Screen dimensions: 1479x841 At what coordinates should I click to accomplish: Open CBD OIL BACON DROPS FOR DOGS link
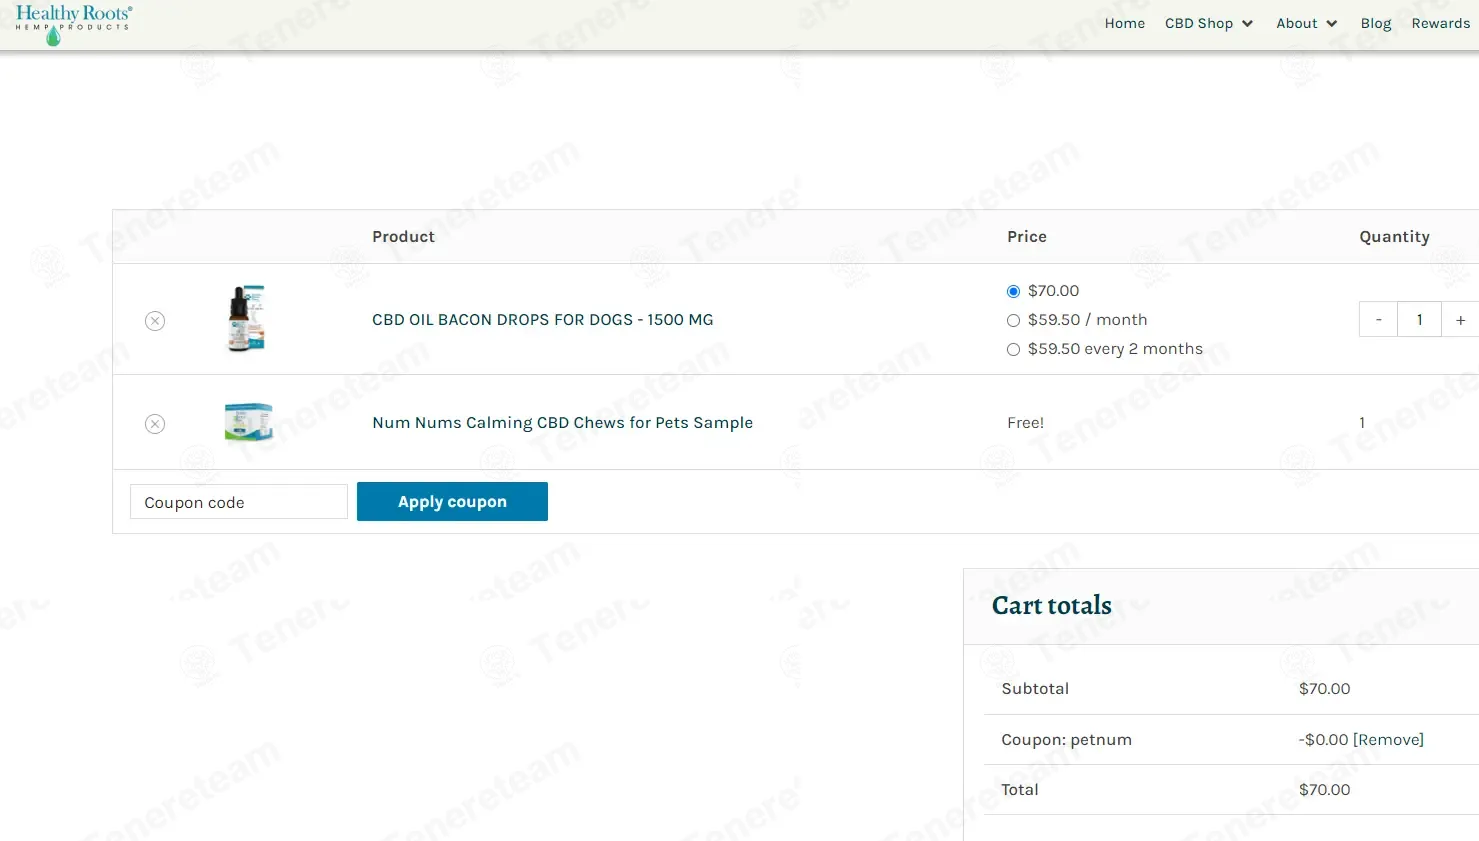[543, 320]
